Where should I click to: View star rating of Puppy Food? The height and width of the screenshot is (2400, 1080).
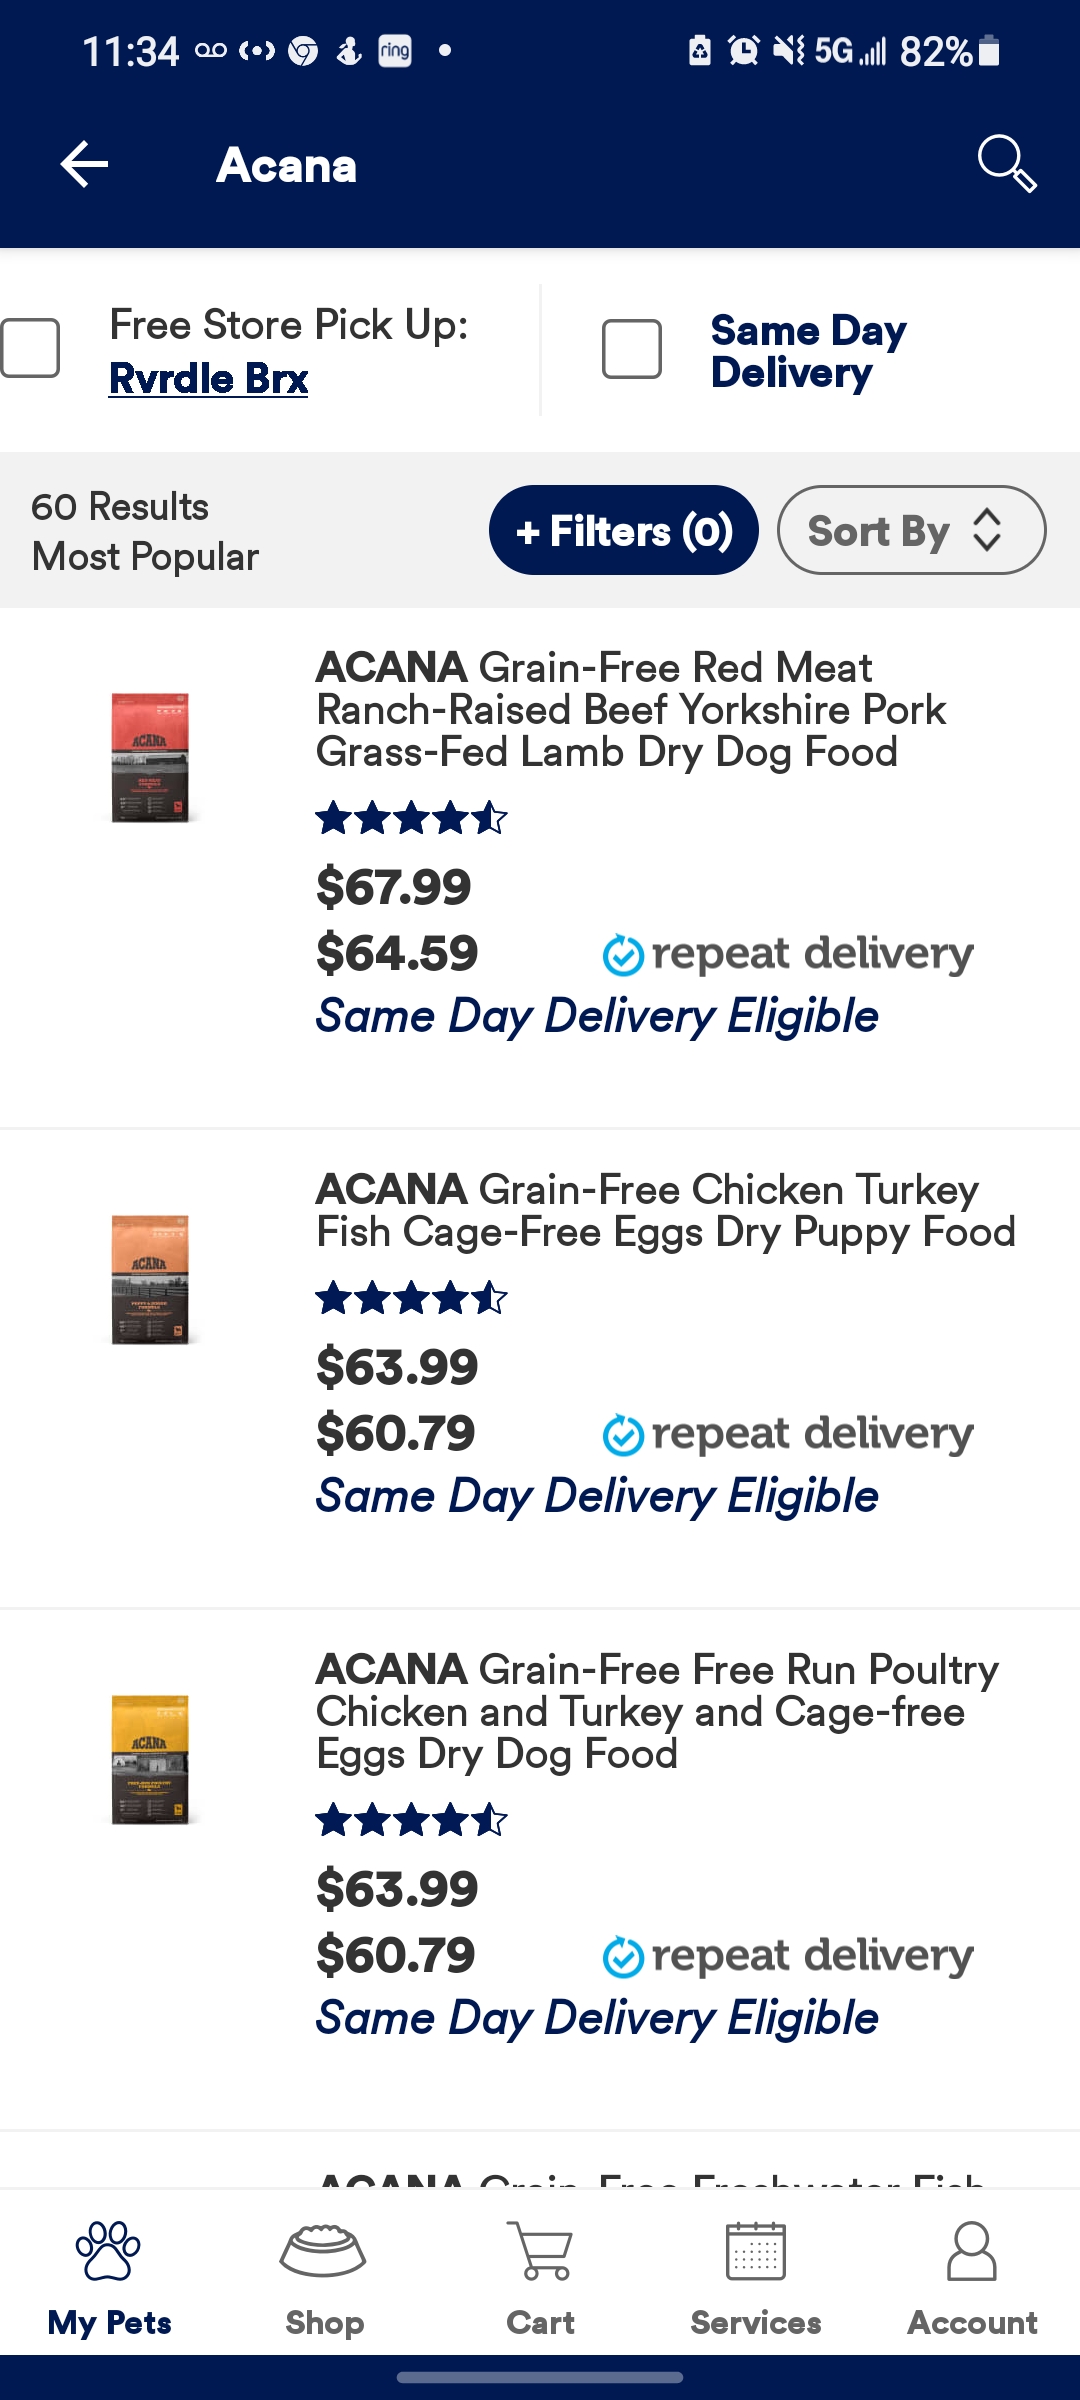411,1299
